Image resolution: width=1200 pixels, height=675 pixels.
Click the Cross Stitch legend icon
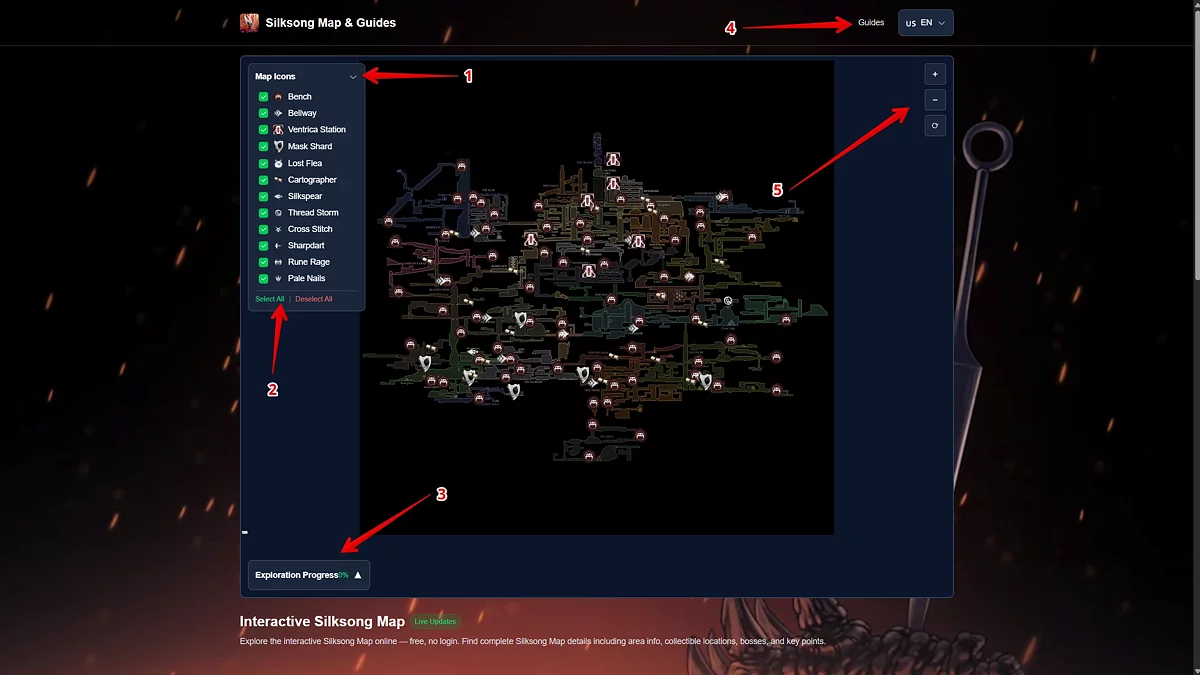278,229
